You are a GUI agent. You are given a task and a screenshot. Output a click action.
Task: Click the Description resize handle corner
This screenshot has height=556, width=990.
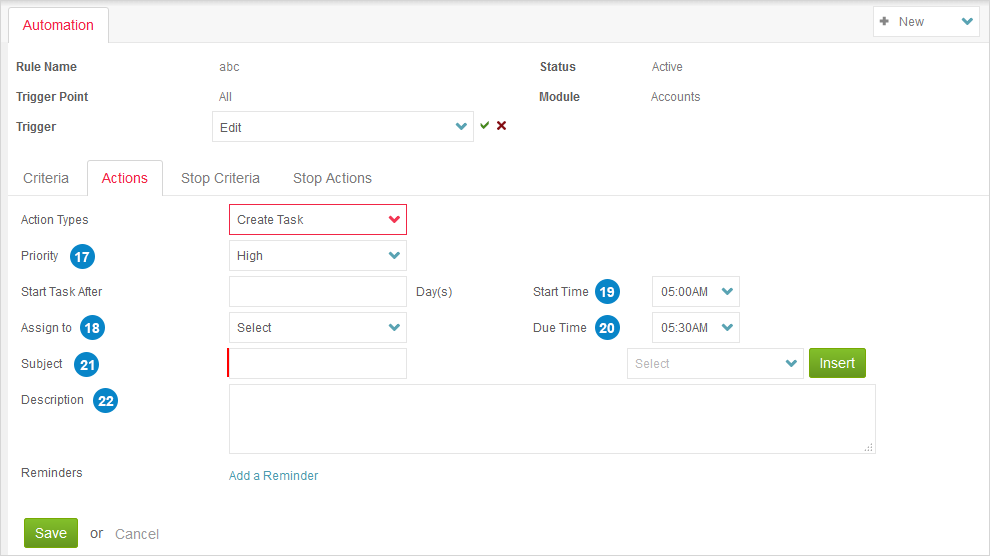869,447
